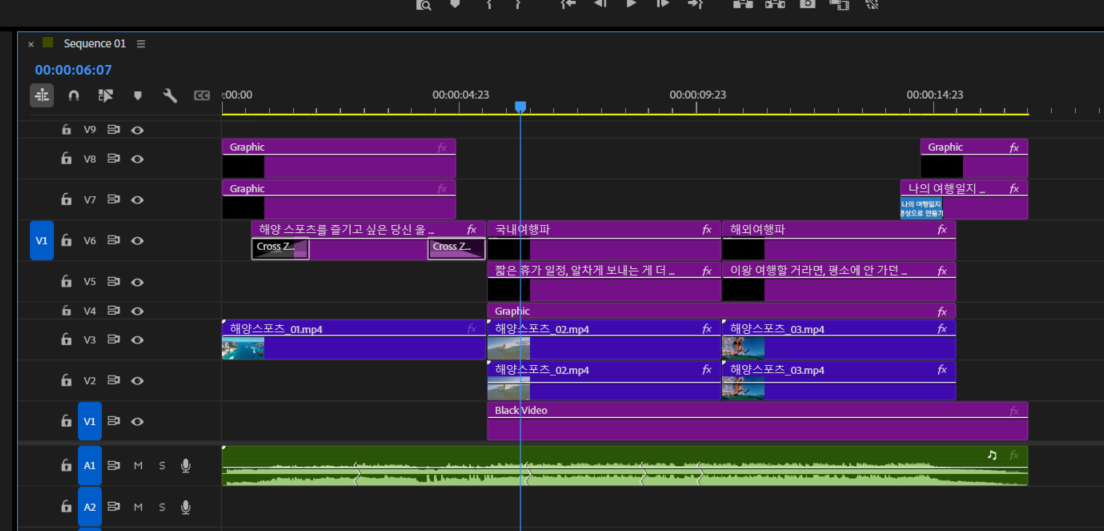Close the Sequence 01 timeline tab
The image size is (1104, 531).
[31, 44]
